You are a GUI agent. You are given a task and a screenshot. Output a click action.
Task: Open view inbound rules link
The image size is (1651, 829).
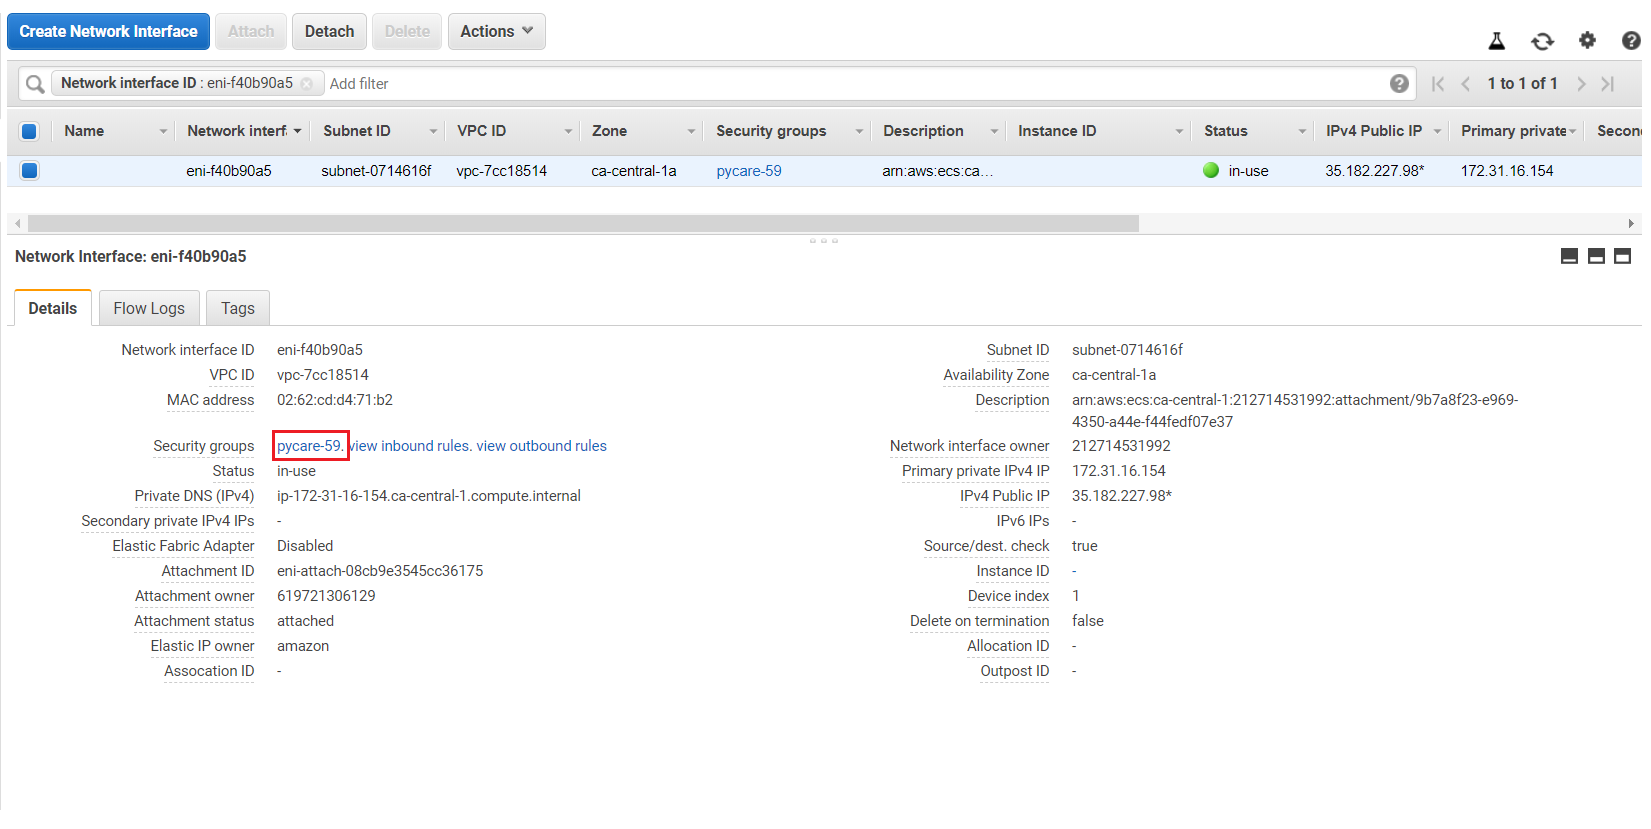pyautogui.click(x=410, y=446)
